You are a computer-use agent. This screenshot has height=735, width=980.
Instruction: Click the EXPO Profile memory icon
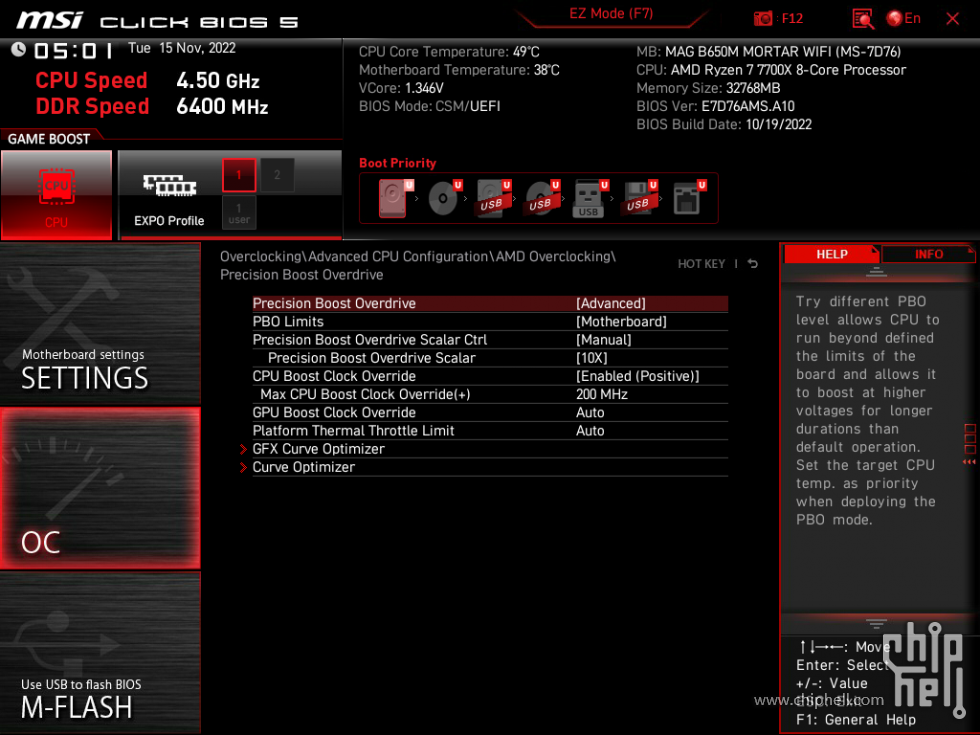coord(169,185)
